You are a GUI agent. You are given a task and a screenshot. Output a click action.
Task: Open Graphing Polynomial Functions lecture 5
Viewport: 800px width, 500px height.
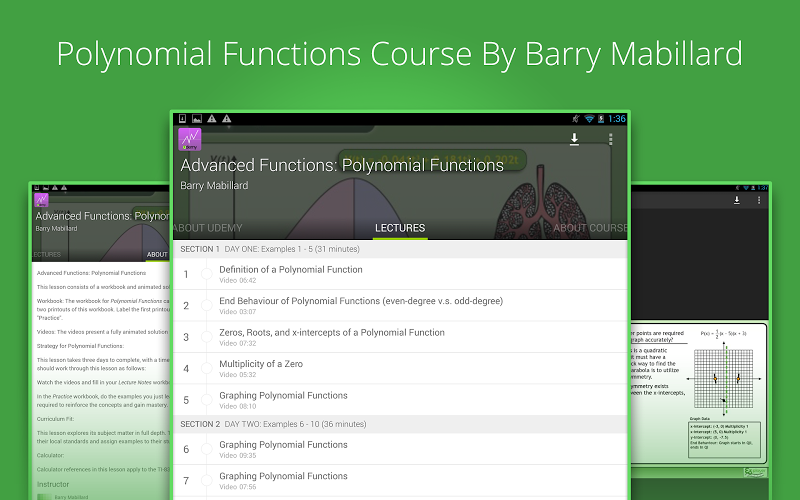pyautogui.click(x=400, y=400)
